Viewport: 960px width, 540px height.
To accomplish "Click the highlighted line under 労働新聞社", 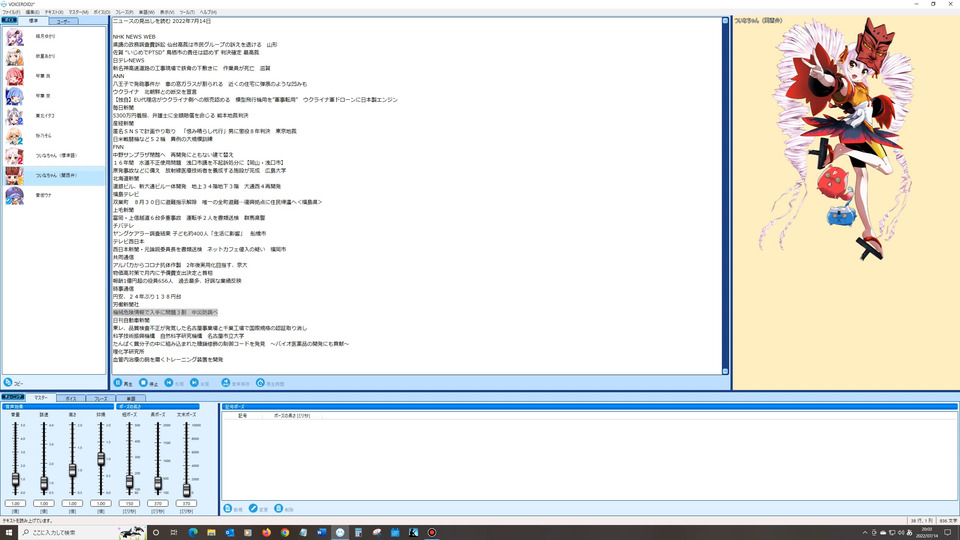I will click(x=165, y=312).
